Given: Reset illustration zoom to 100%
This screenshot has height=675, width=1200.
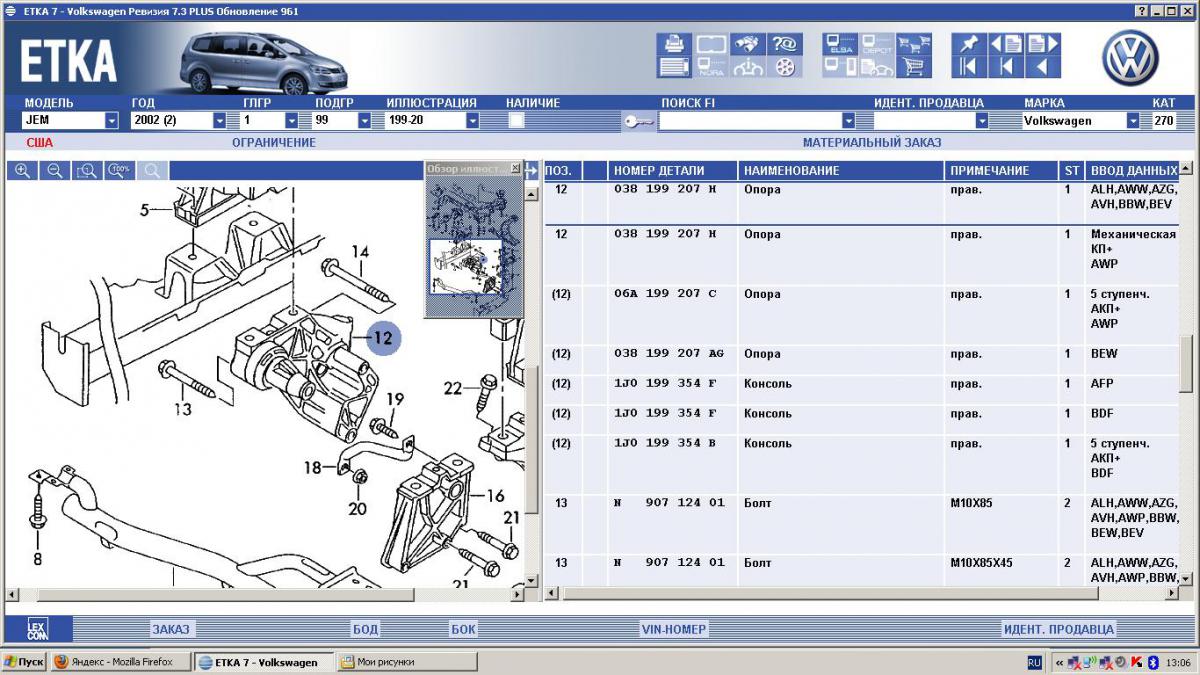Looking at the screenshot, I should (120, 171).
